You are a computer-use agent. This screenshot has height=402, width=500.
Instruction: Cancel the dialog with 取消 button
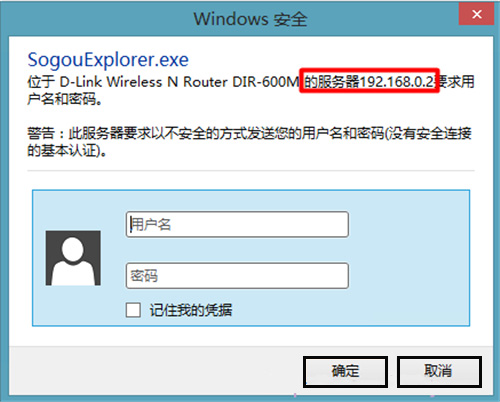(x=439, y=372)
